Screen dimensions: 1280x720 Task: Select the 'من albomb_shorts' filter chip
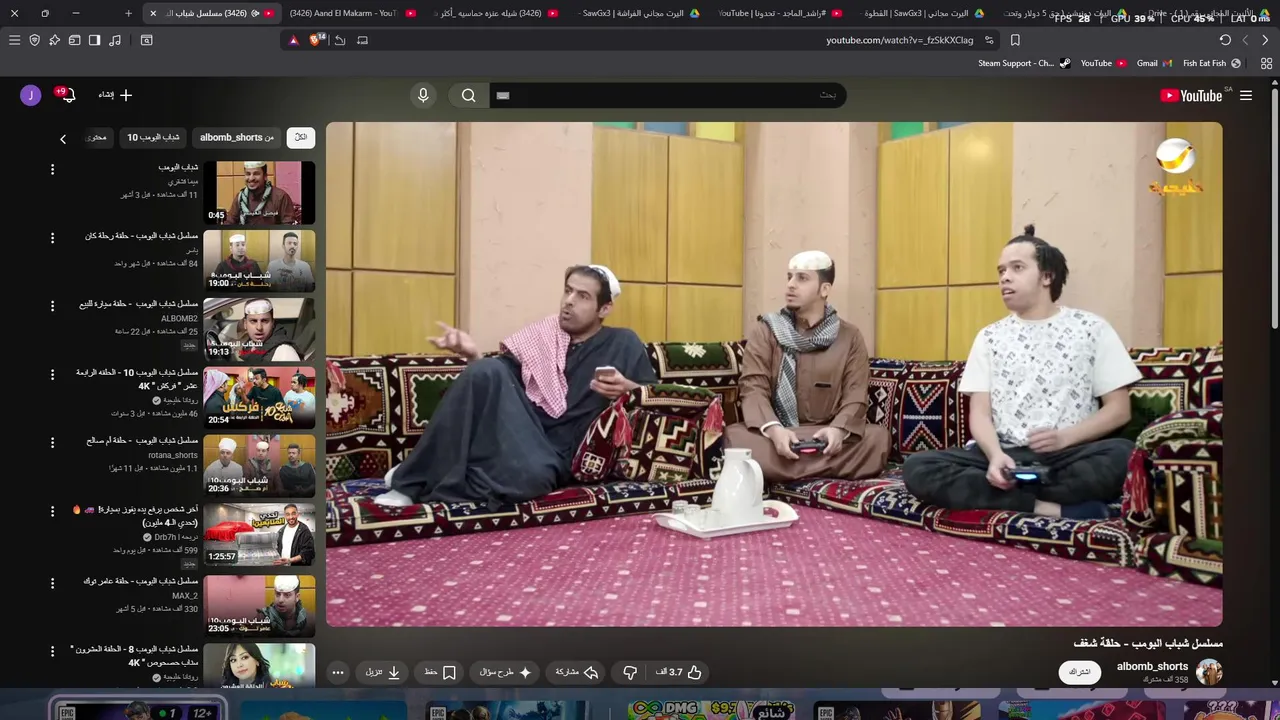[x=236, y=137]
